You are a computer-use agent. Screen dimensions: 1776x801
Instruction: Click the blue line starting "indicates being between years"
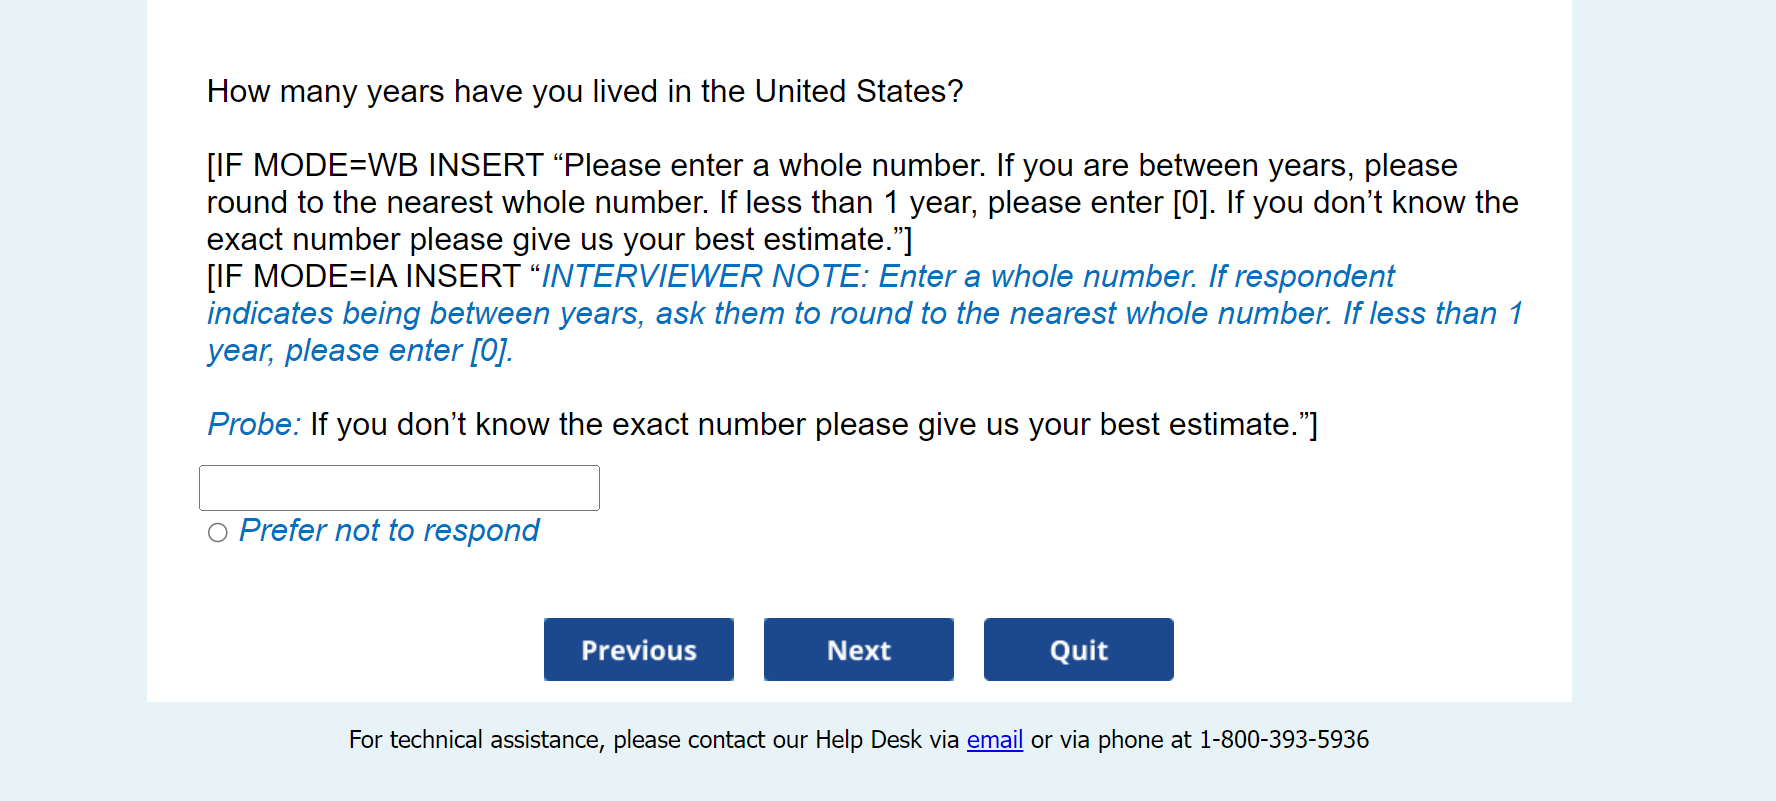click(864, 313)
